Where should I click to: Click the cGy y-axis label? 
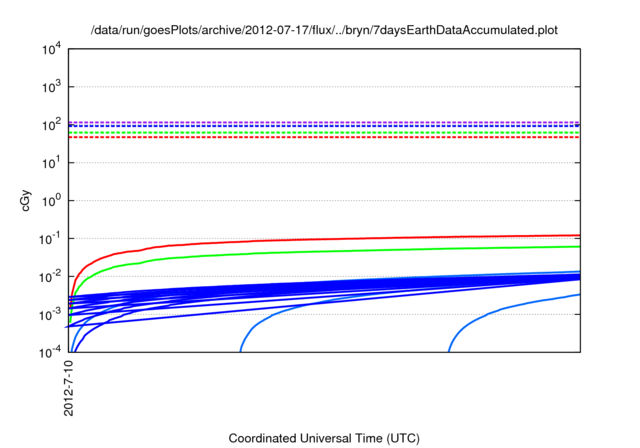[x=26, y=200]
